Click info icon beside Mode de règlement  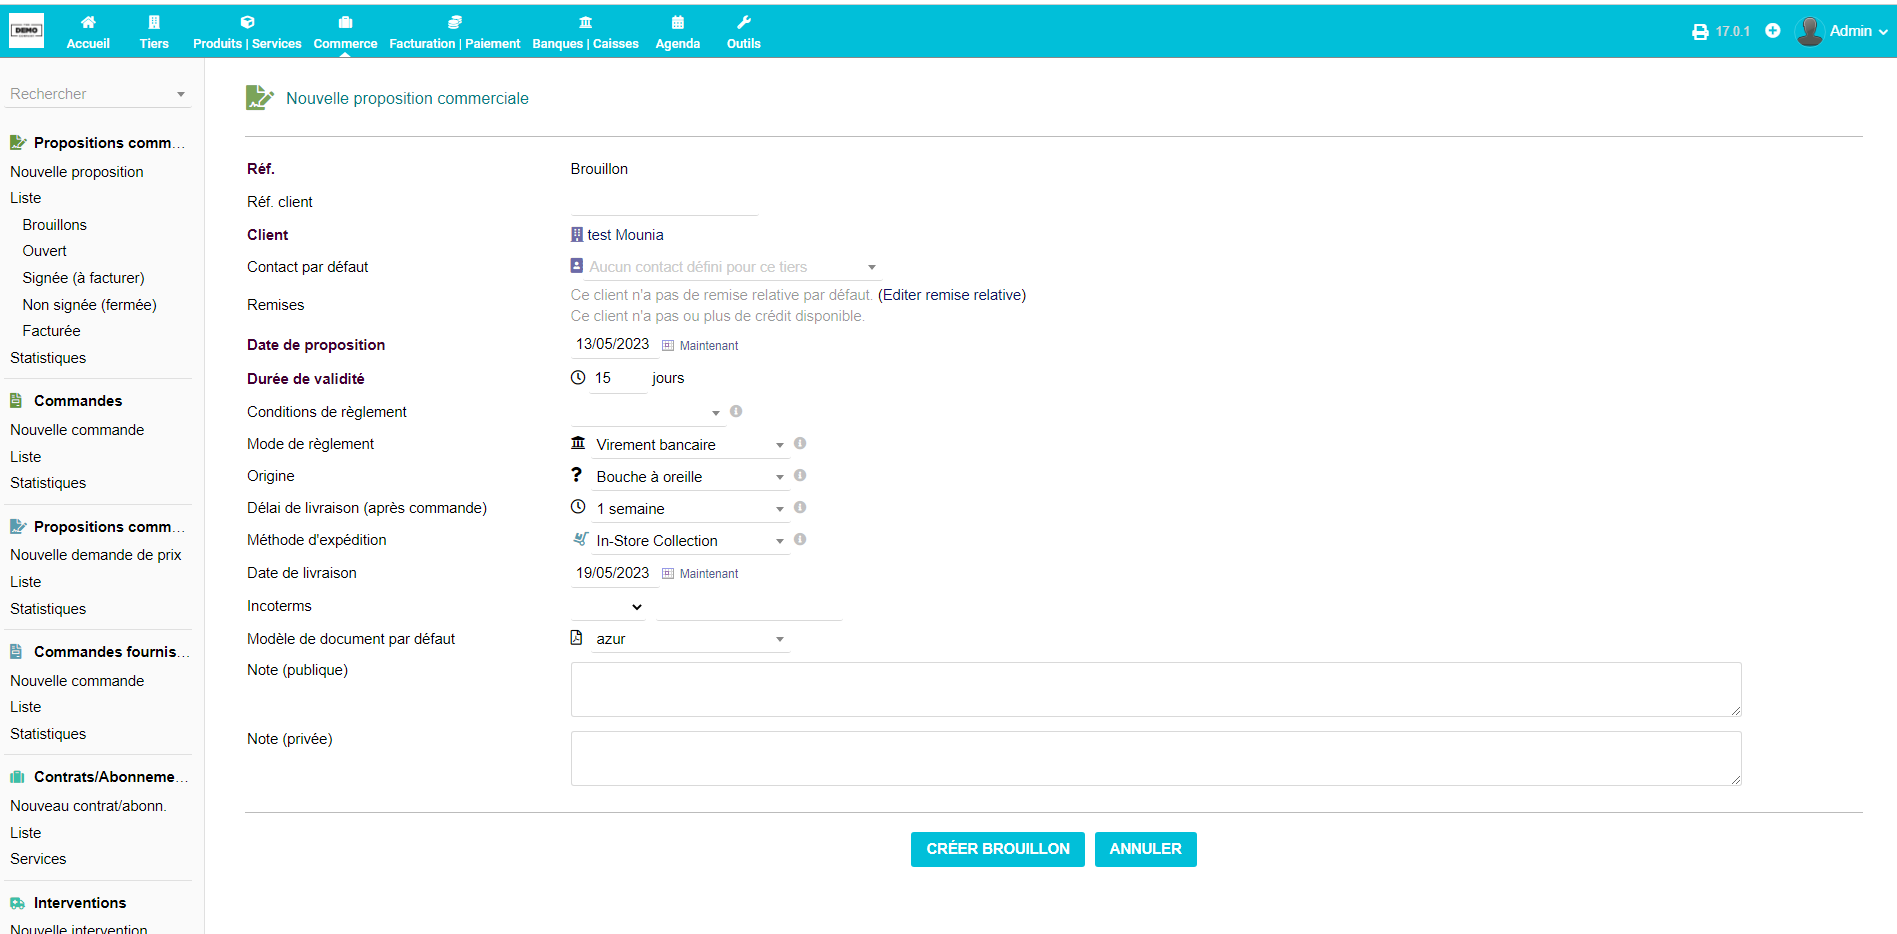(800, 444)
